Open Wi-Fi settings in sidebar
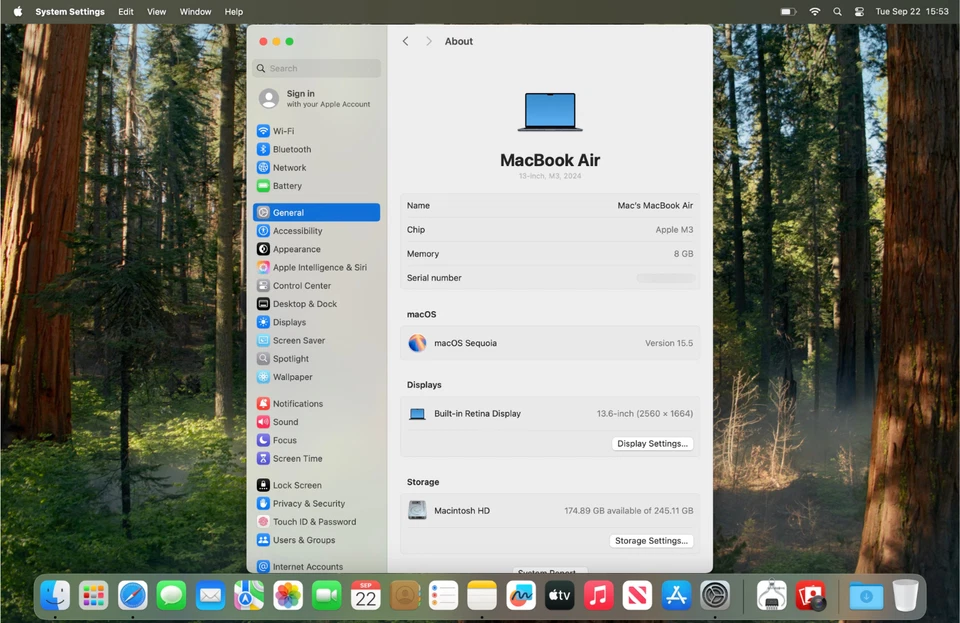The height and width of the screenshot is (623, 960). coord(316,131)
